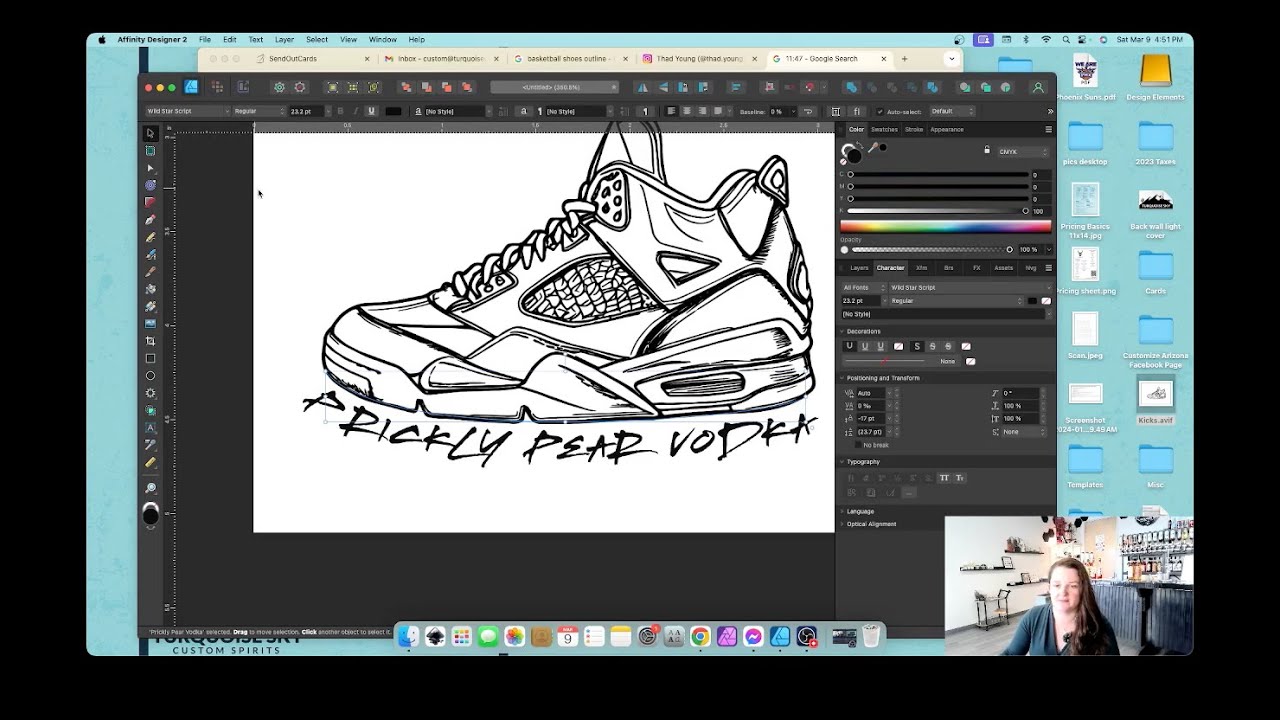Open Kicks.avif file on desktop
This screenshot has height=720, width=1280.
[1156, 402]
